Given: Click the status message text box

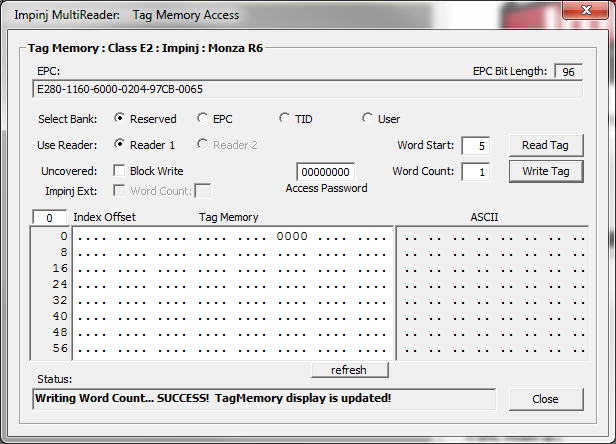Looking at the screenshot, I should point(264,398).
